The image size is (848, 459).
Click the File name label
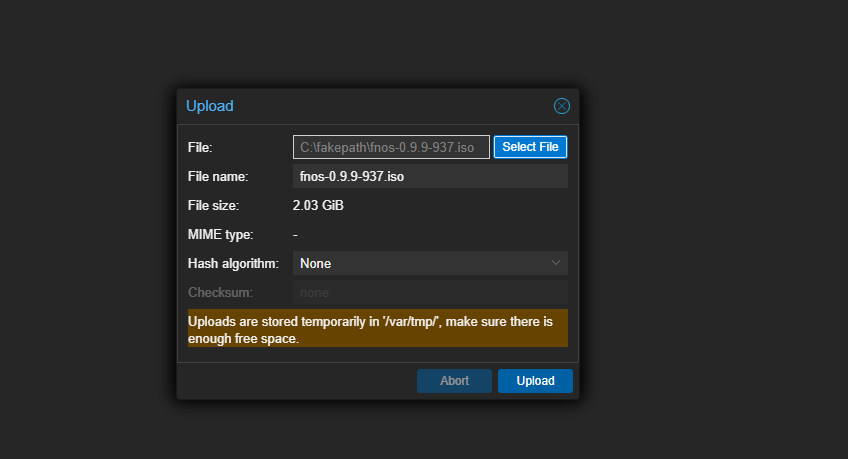click(218, 177)
